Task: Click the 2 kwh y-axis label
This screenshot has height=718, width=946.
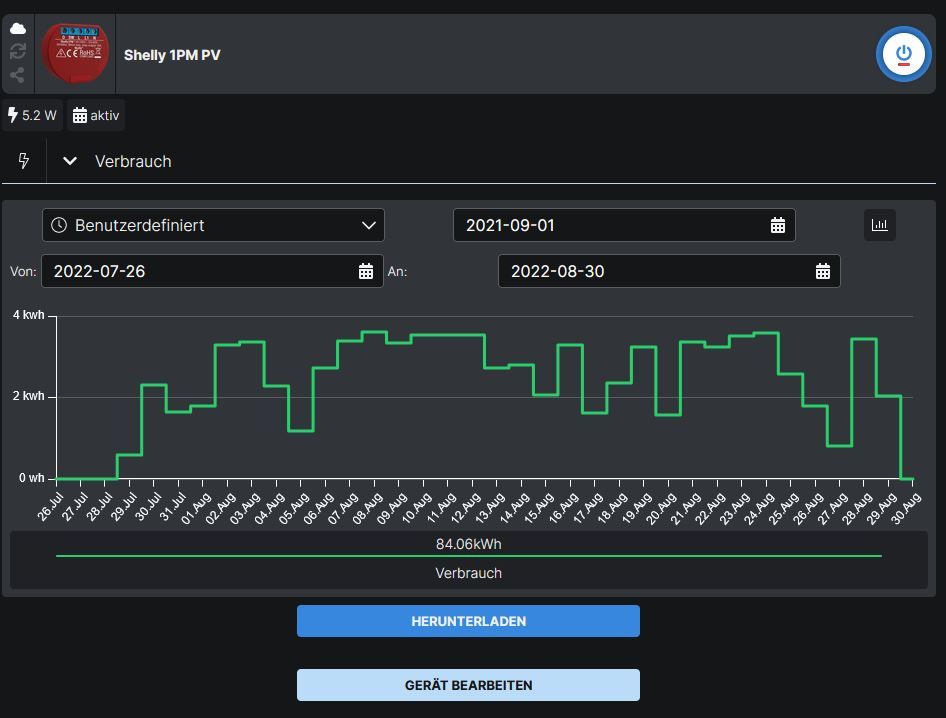Action: click(x=28, y=396)
